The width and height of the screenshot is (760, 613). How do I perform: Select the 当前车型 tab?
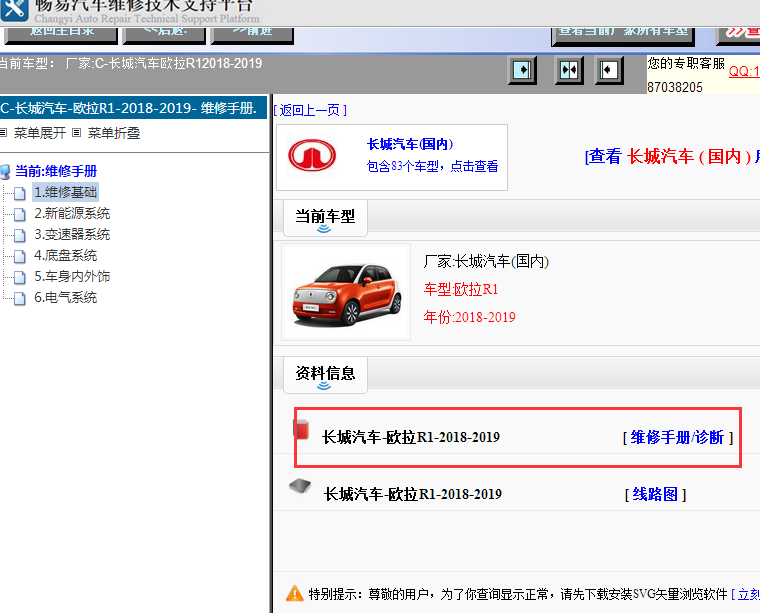pos(325,218)
